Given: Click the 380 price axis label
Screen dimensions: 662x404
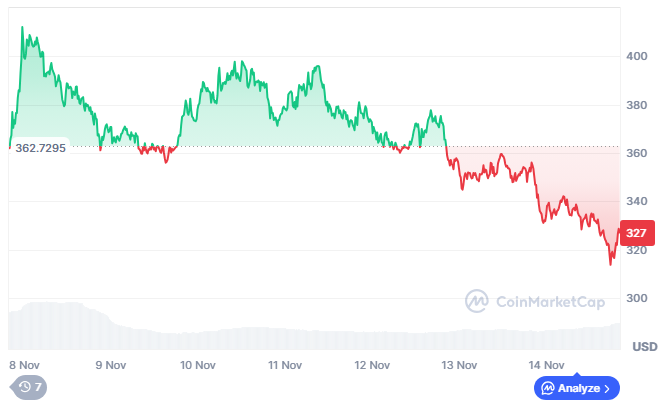Looking at the screenshot, I should pyautogui.click(x=636, y=105).
